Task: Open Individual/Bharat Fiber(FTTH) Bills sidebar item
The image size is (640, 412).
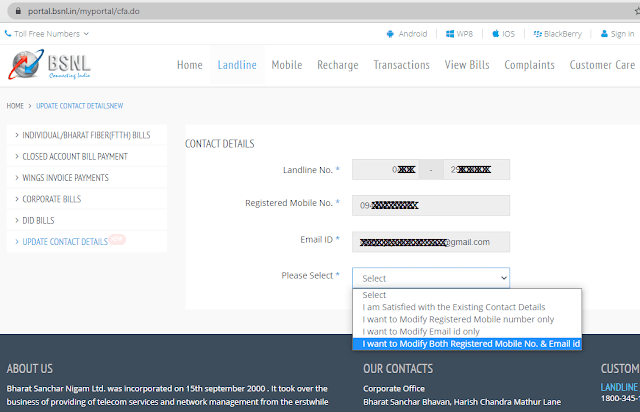Action: click(x=87, y=135)
